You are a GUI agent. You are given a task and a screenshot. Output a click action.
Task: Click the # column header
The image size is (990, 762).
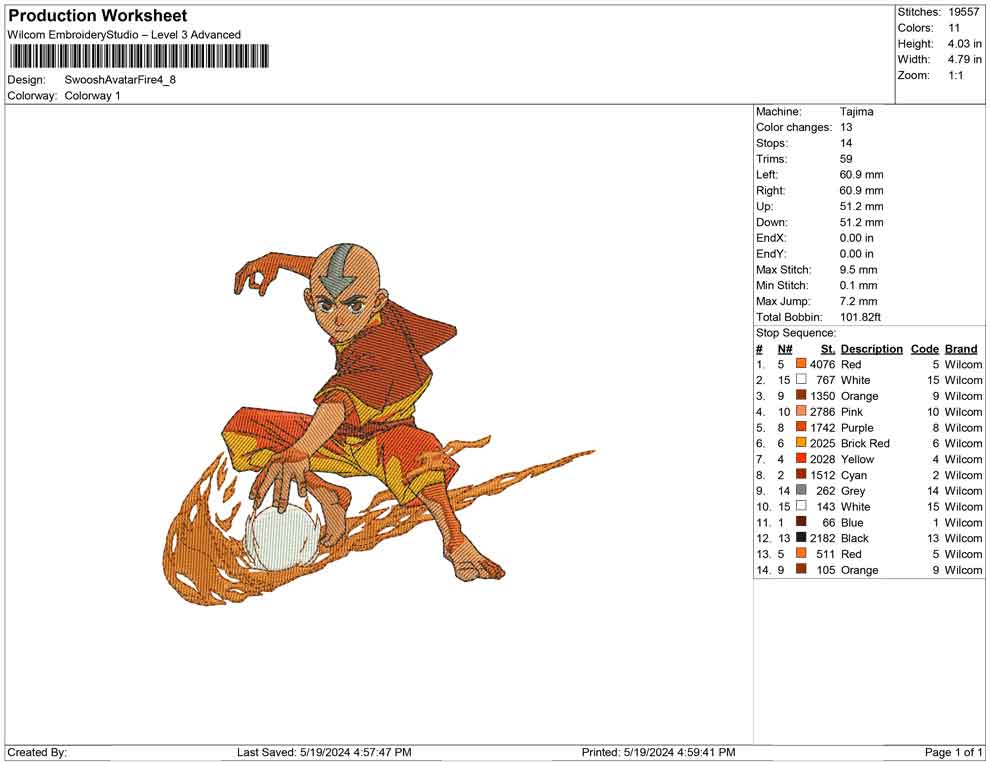point(759,349)
